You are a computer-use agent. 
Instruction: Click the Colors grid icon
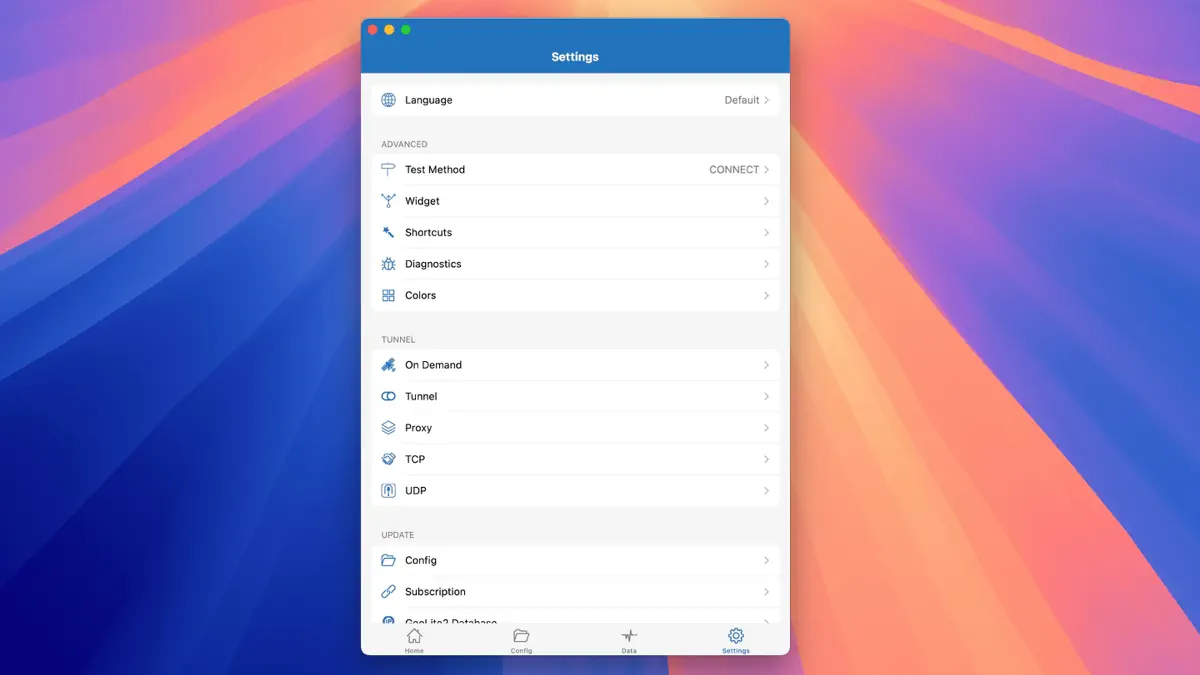point(388,296)
